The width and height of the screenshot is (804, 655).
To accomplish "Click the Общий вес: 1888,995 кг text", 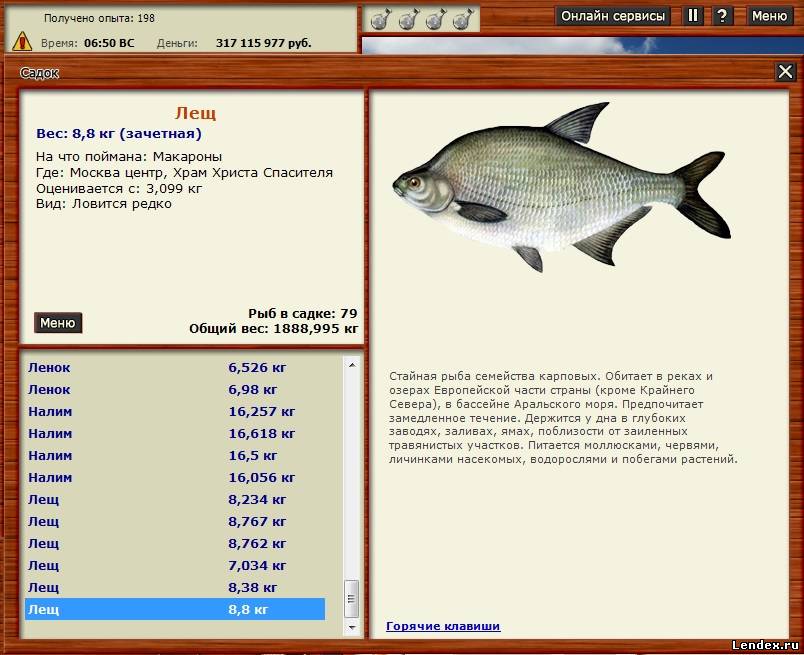I will [x=273, y=329].
